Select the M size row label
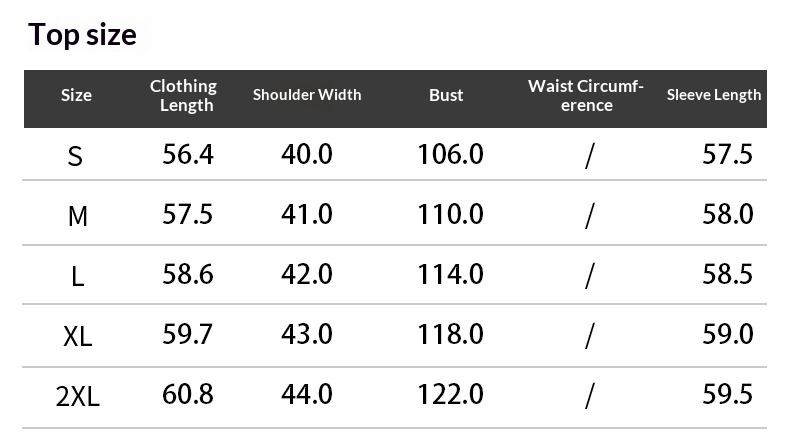The width and height of the screenshot is (790, 448). pyautogui.click(x=78, y=217)
